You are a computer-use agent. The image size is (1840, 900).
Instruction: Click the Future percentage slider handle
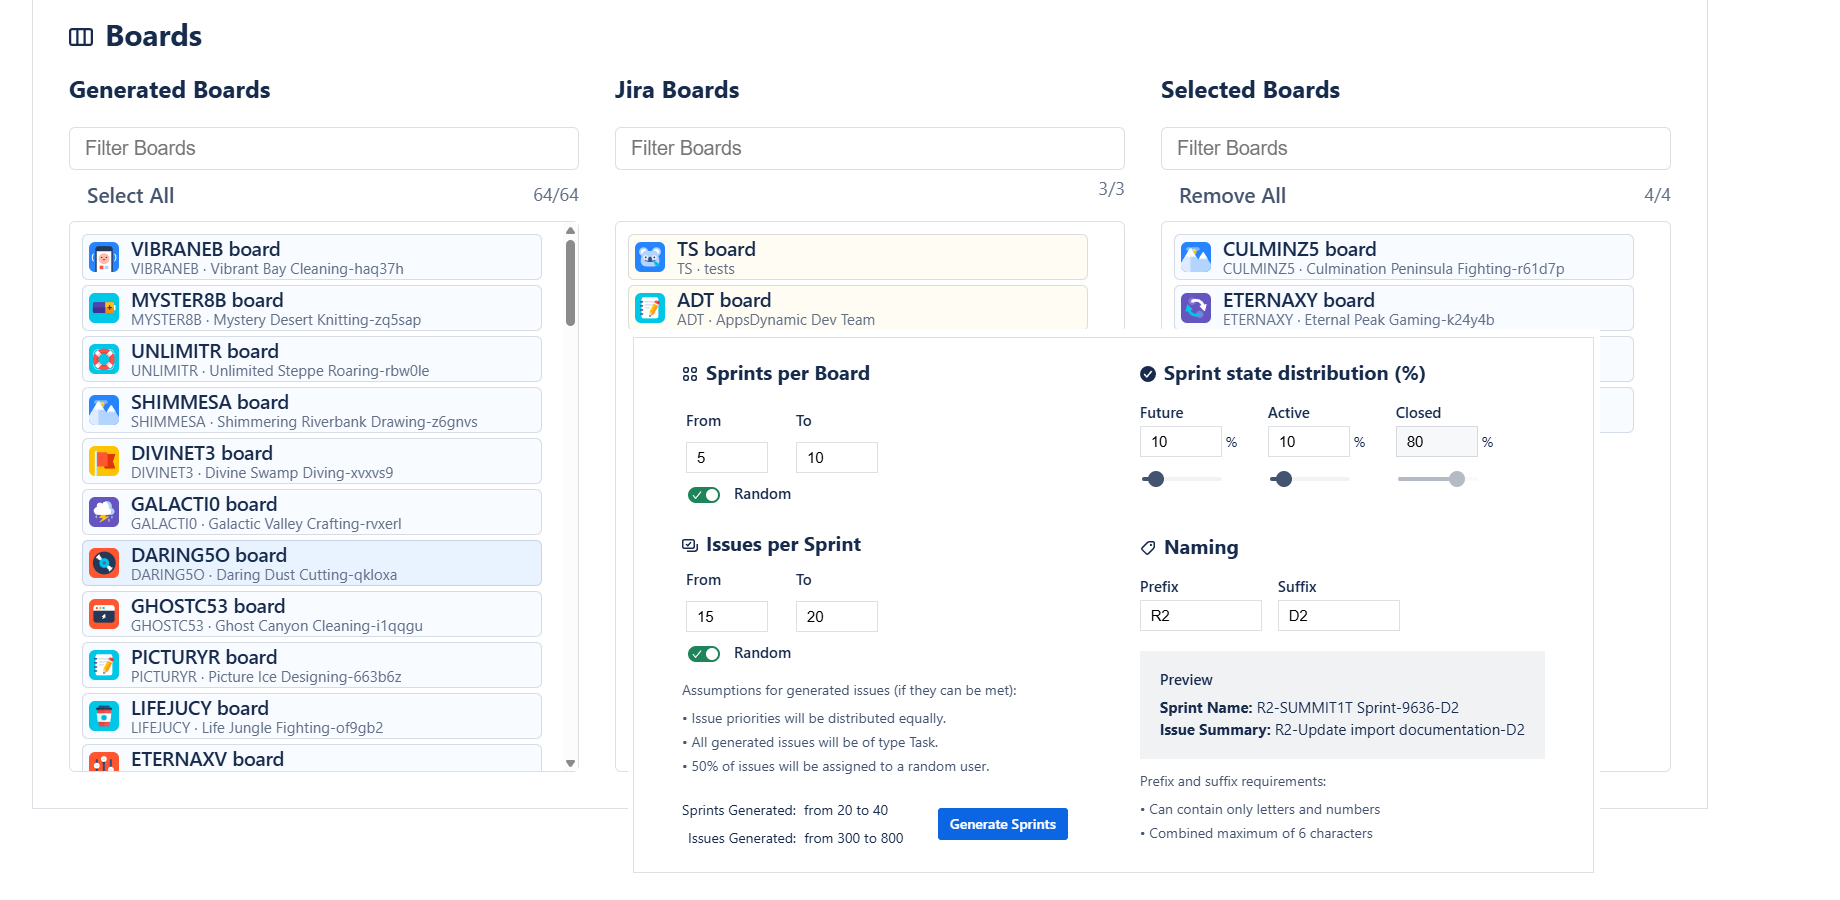(1156, 479)
